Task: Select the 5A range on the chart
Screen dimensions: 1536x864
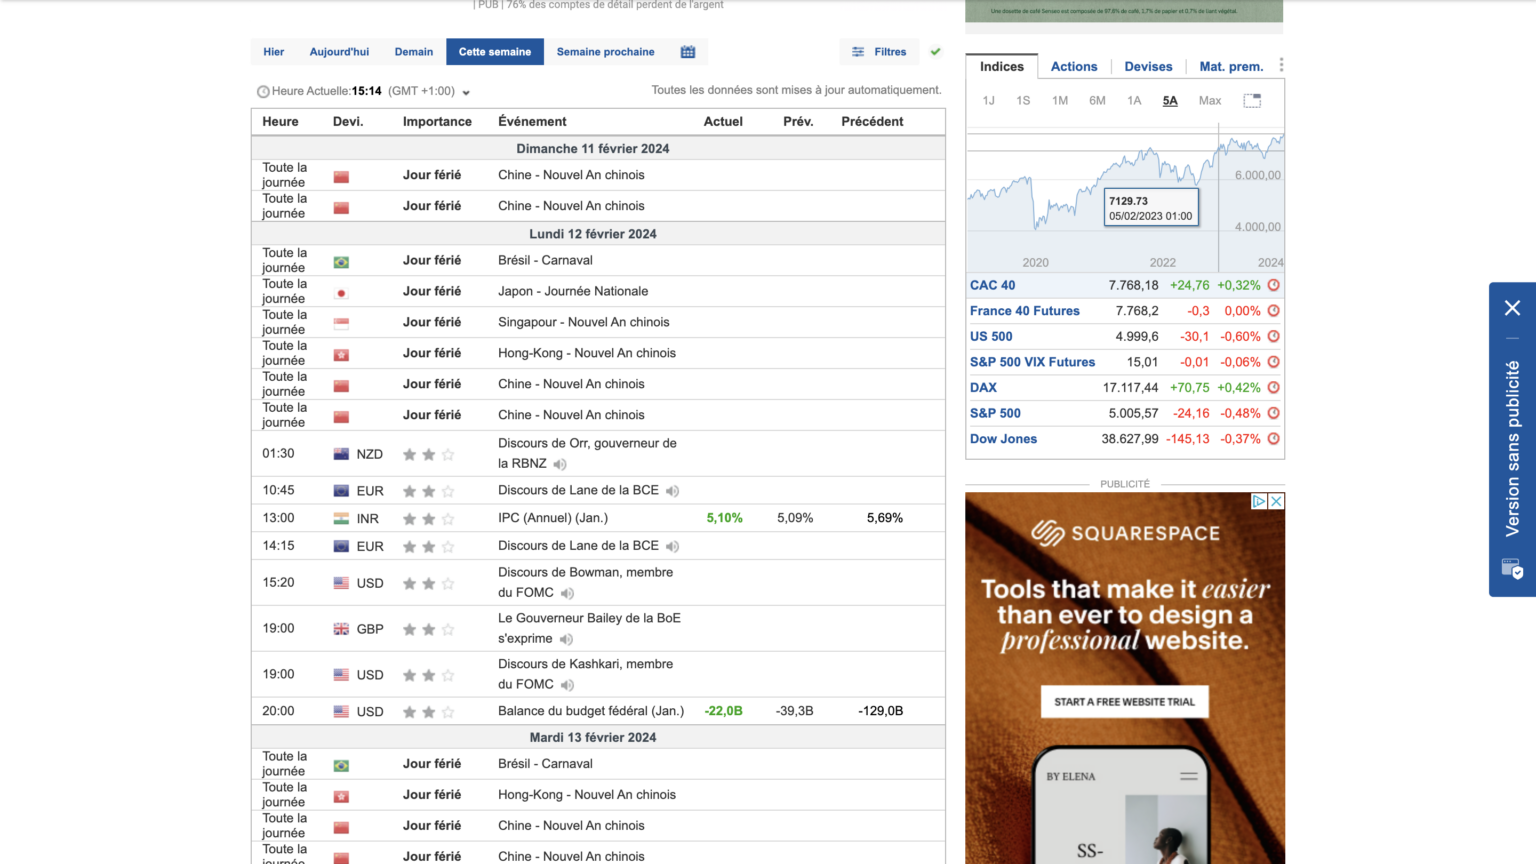Action: tap(1170, 100)
